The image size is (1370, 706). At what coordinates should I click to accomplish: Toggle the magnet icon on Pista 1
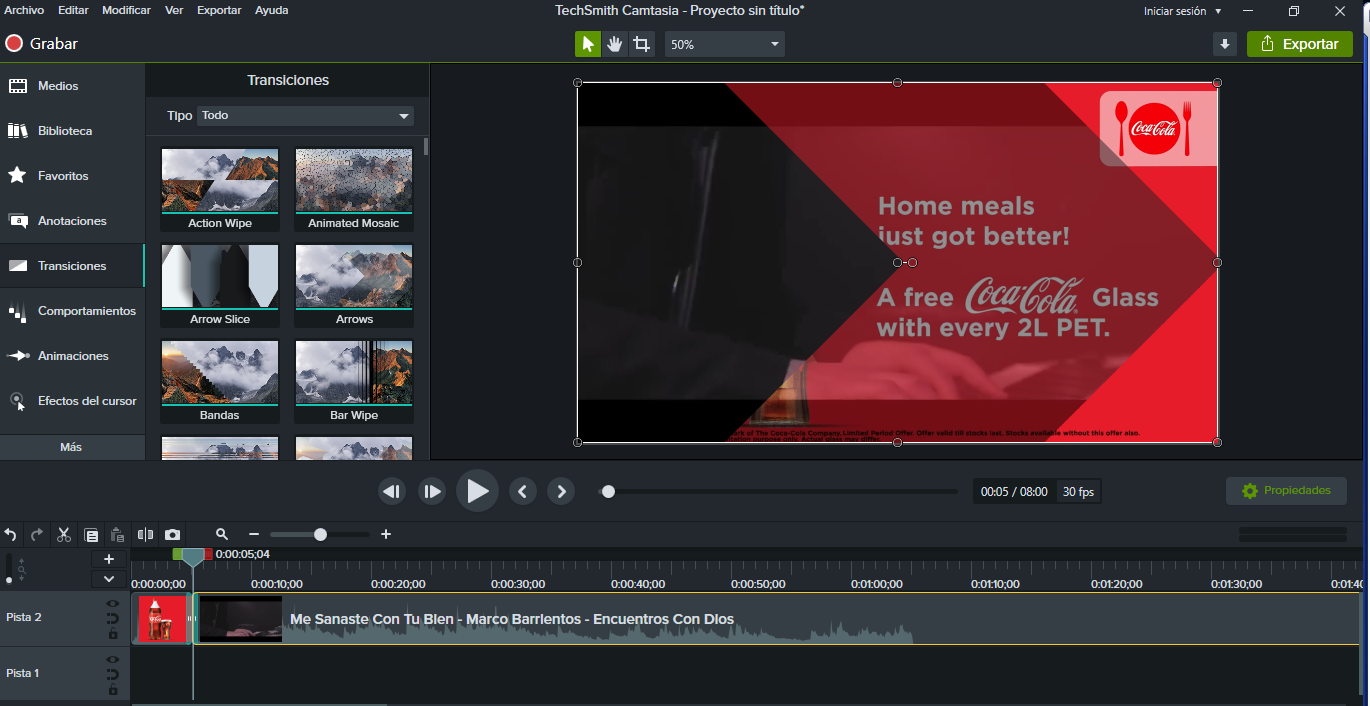pos(113,675)
